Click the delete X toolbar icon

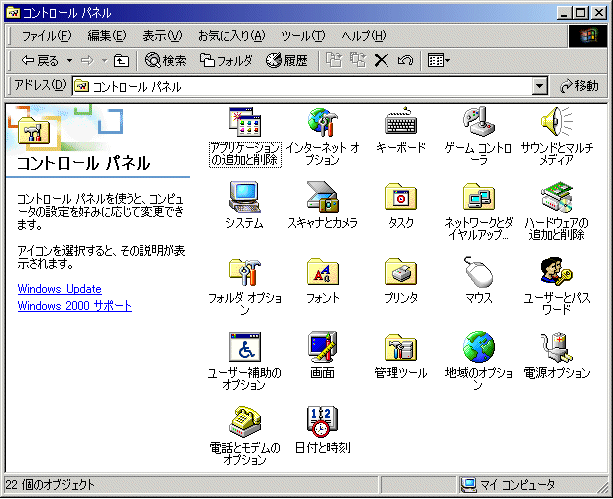coord(381,61)
